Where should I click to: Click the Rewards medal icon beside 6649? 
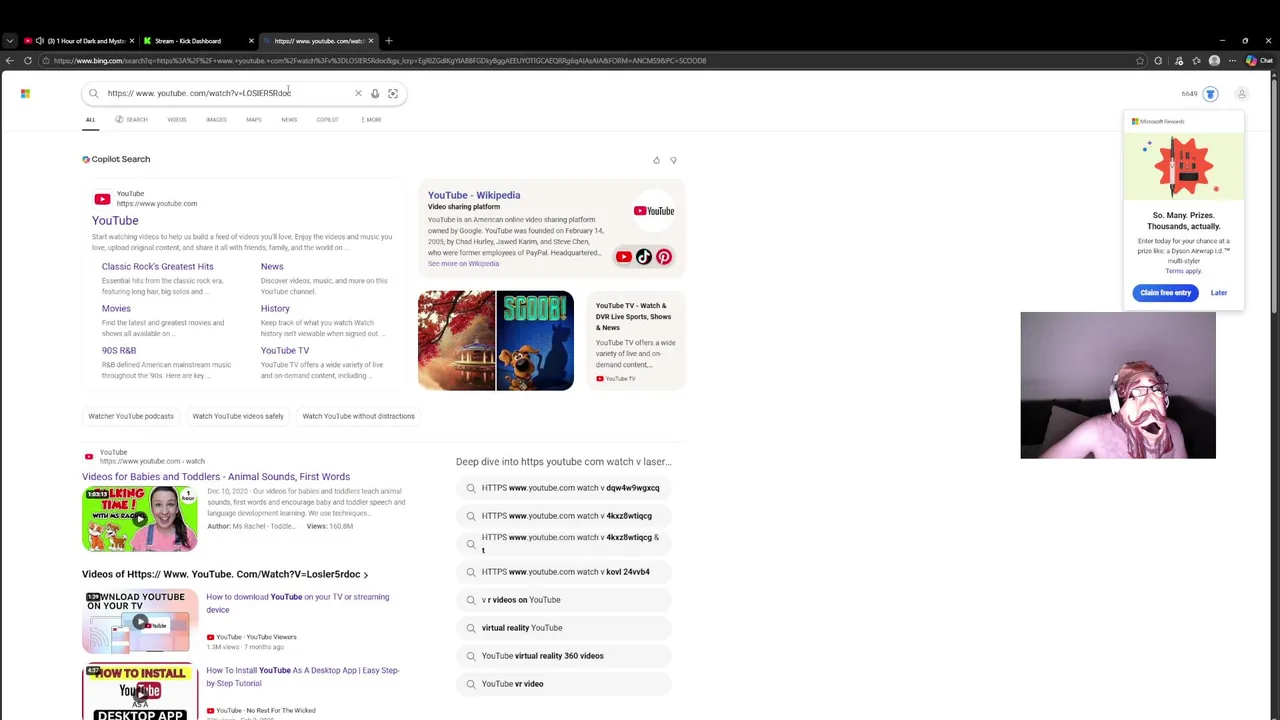(1210, 94)
